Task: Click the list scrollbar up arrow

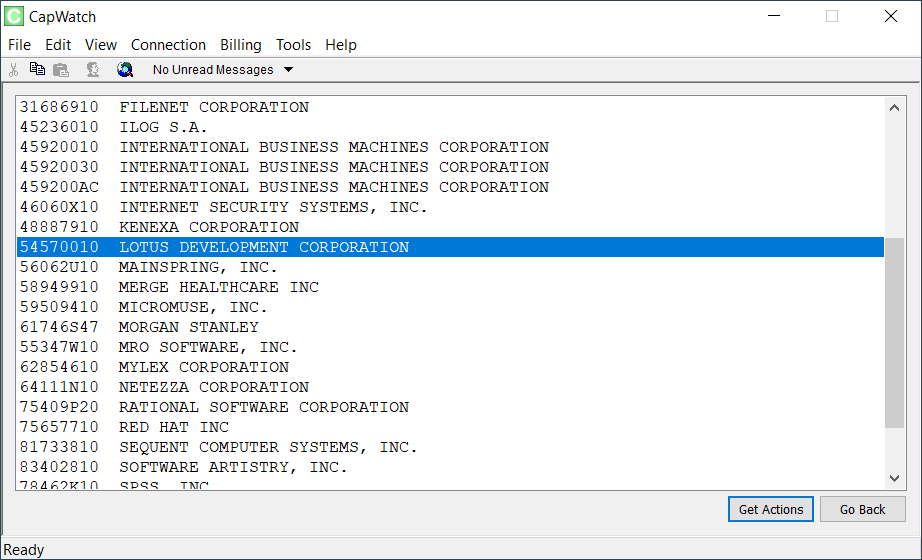Action: click(x=894, y=108)
